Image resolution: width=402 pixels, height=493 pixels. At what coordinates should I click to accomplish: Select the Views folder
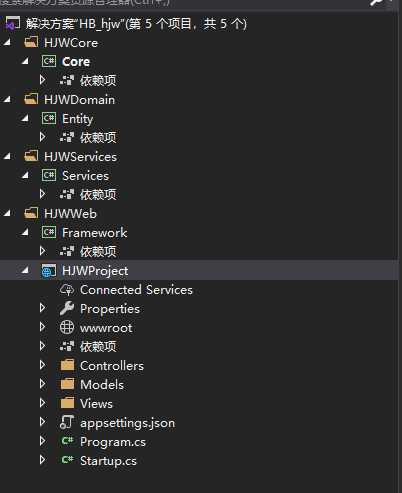point(96,404)
